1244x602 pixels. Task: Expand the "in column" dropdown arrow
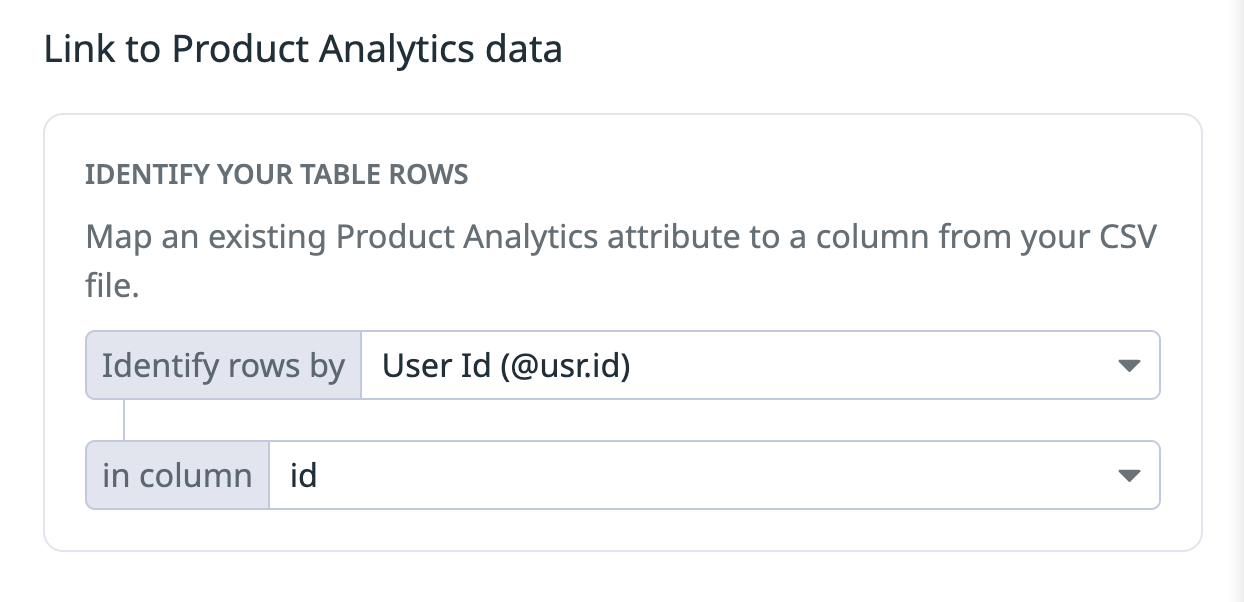coord(1129,476)
